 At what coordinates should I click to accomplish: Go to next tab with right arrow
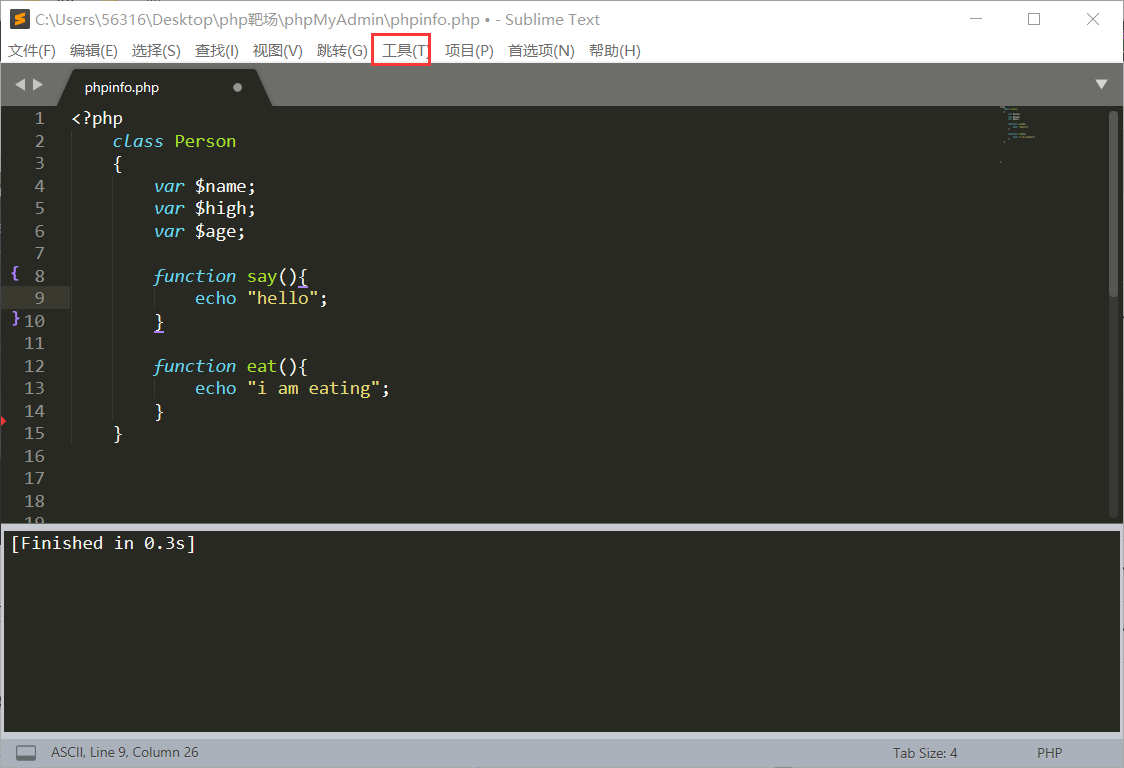(38, 85)
